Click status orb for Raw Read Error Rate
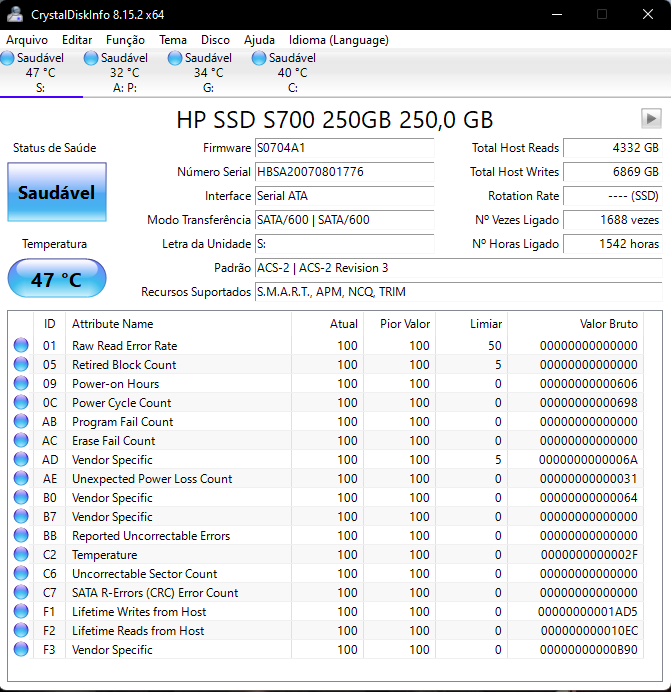 (x=21, y=345)
